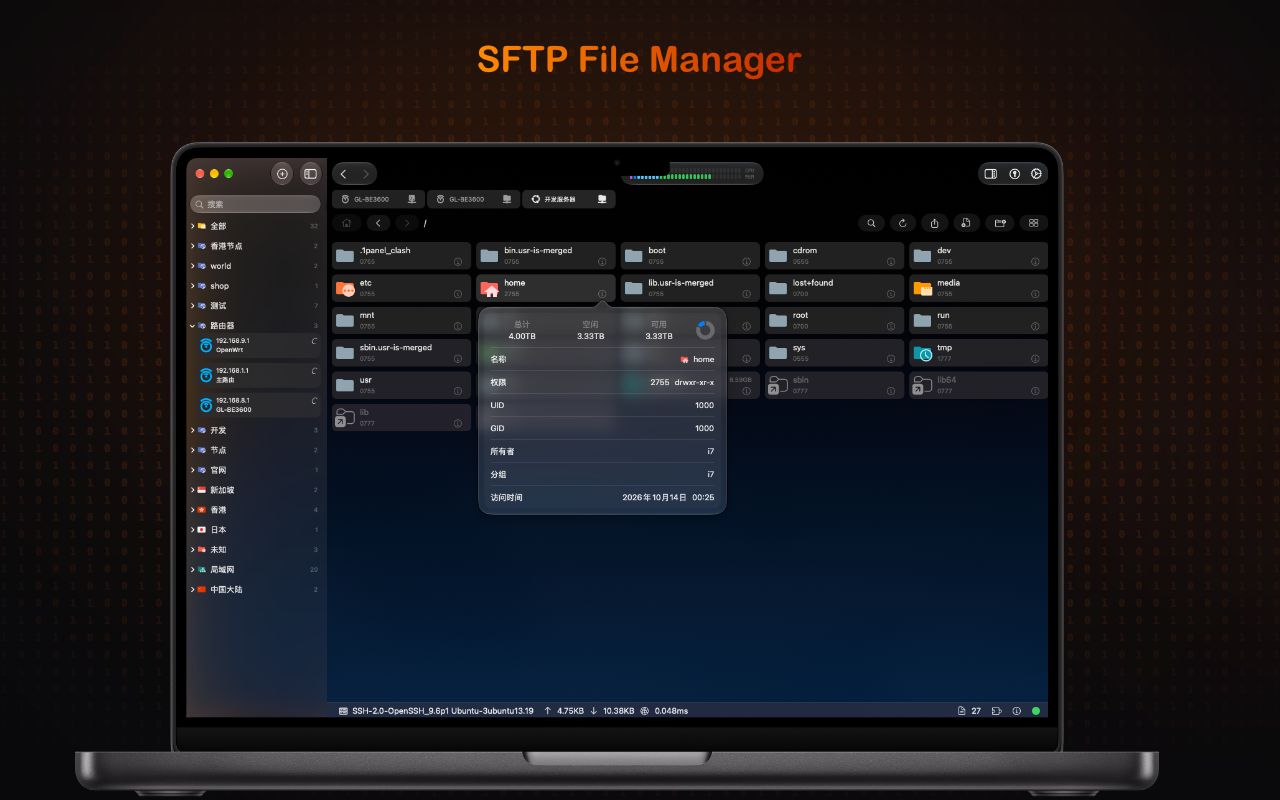This screenshot has height=800, width=1280.
Task: Refresh the directory listing
Action: tap(903, 223)
